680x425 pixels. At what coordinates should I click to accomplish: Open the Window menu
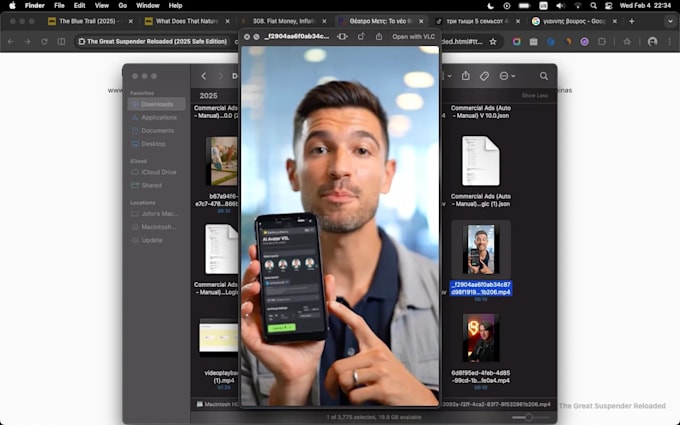[x=147, y=6]
